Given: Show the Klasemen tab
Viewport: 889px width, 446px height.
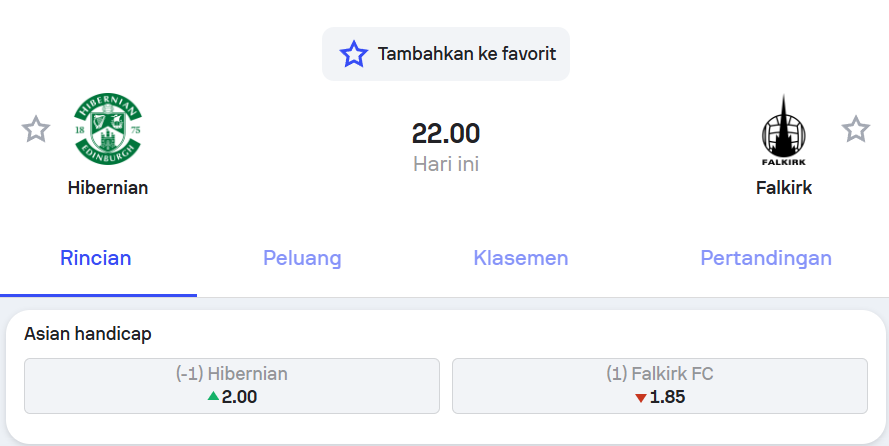Looking at the screenshot, I should tap(520, 258).
